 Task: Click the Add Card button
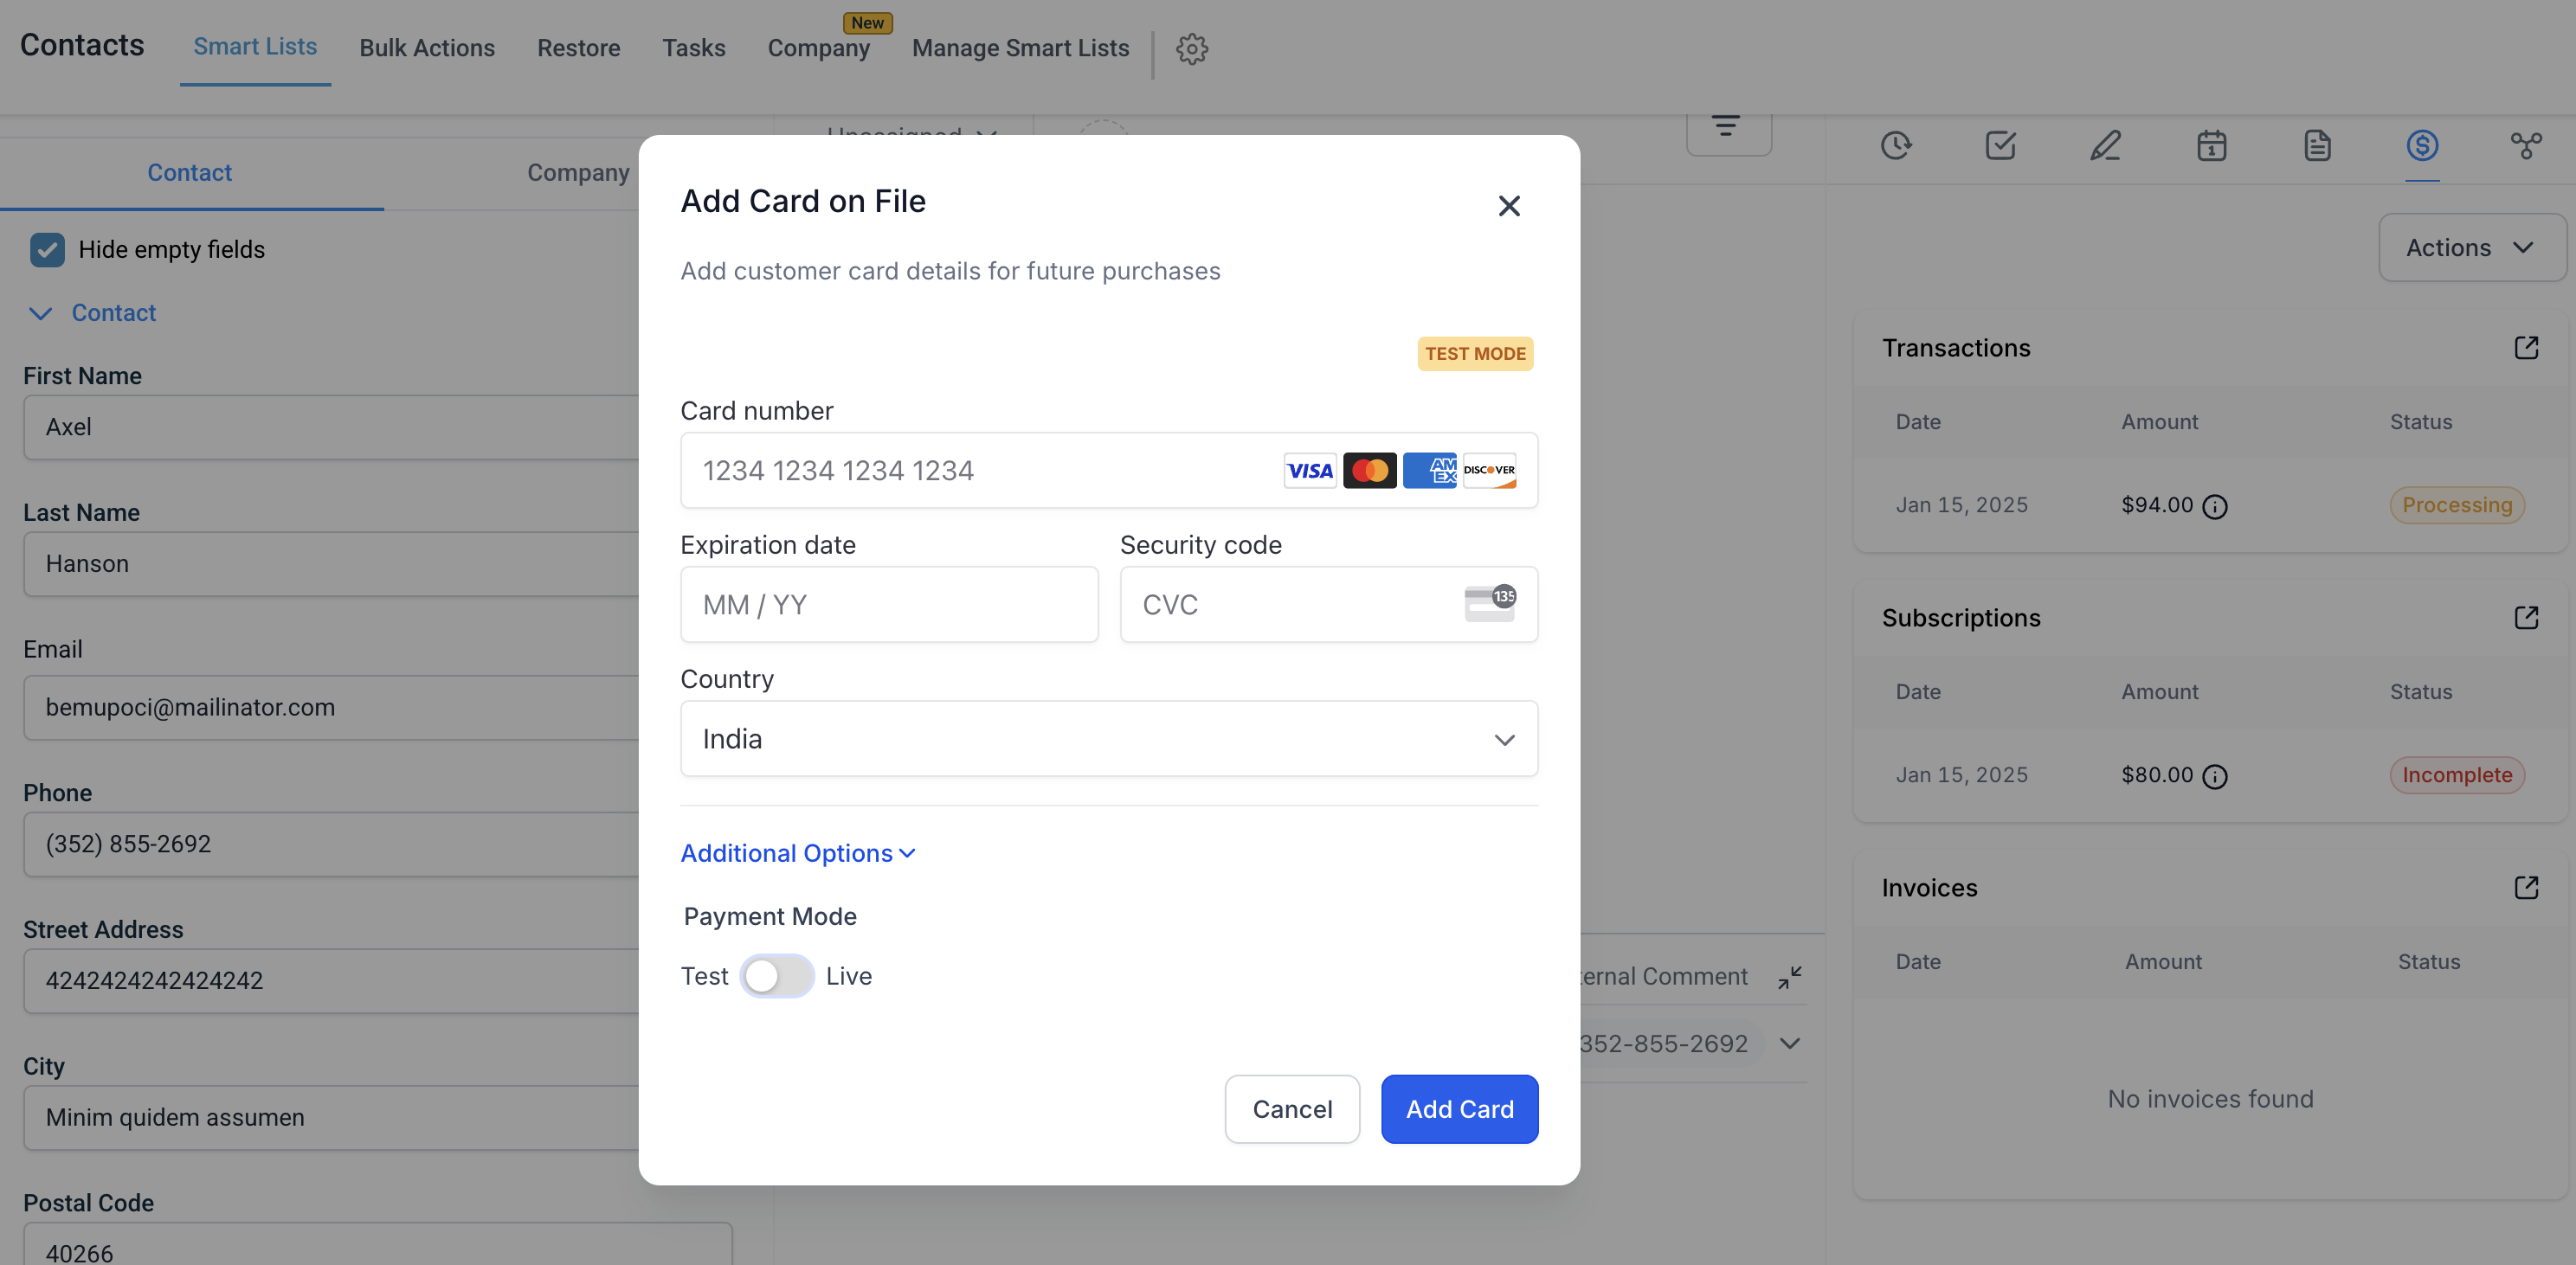coord(1459,1109)
